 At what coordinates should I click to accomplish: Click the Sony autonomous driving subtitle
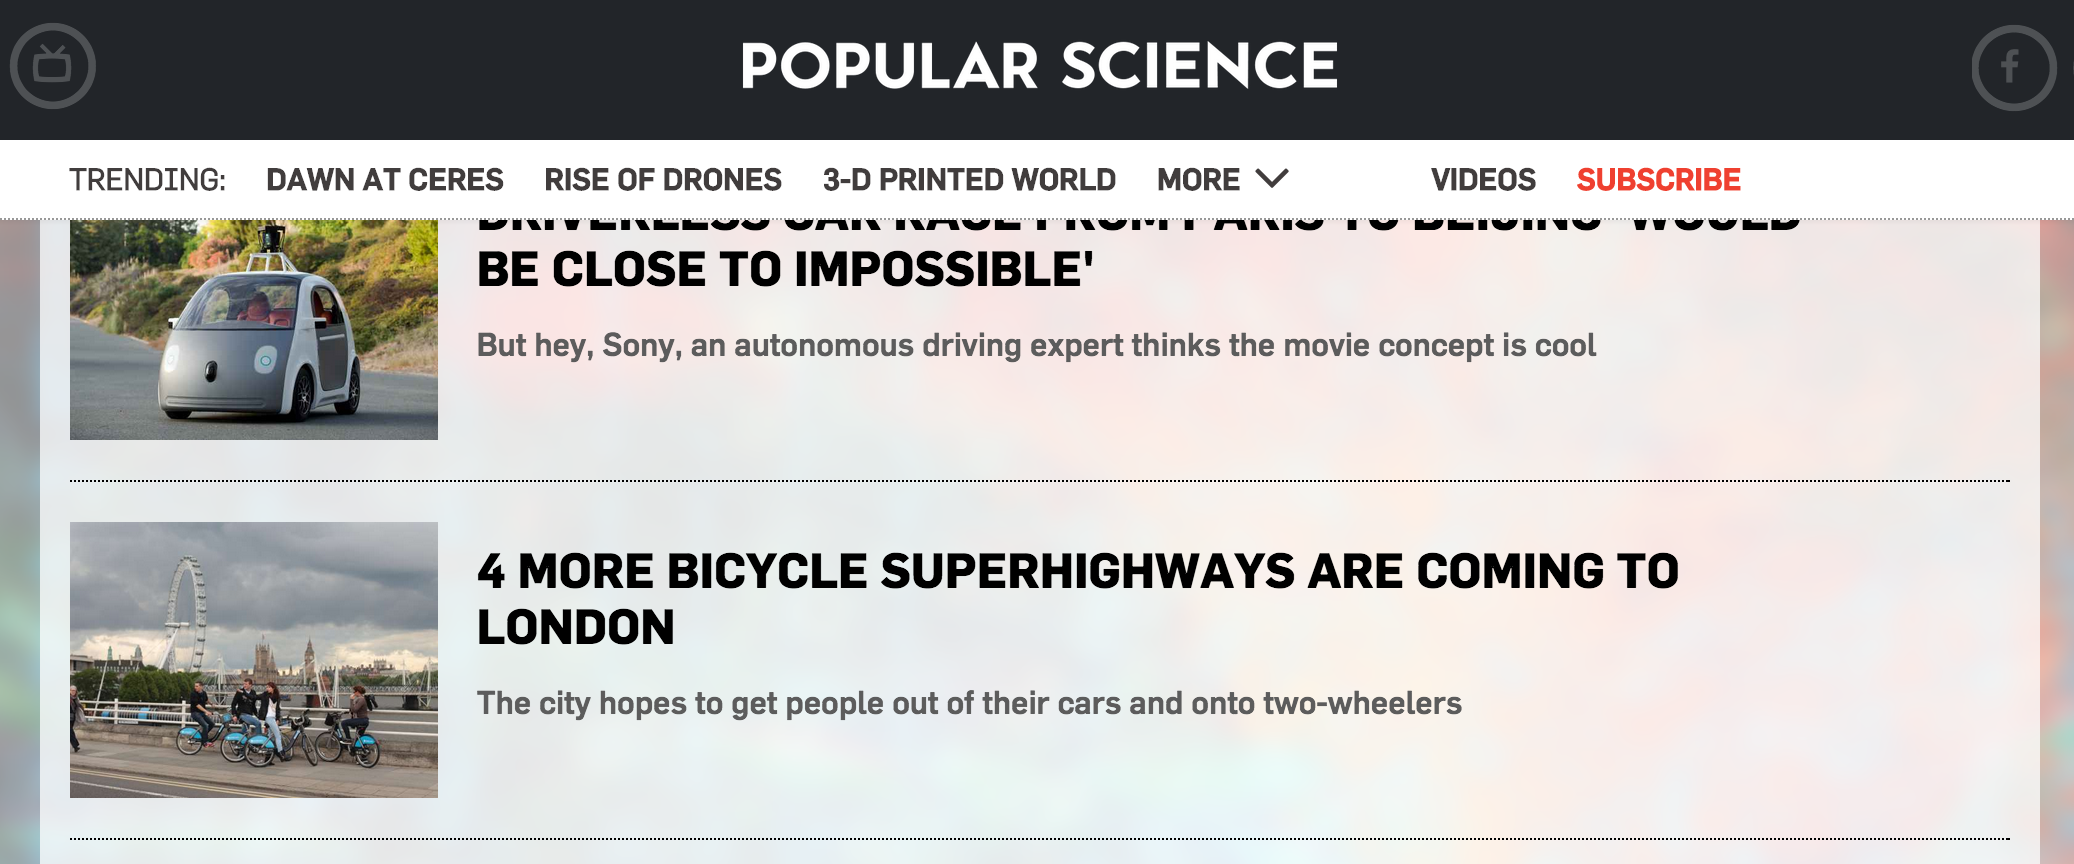point(1036,345)
